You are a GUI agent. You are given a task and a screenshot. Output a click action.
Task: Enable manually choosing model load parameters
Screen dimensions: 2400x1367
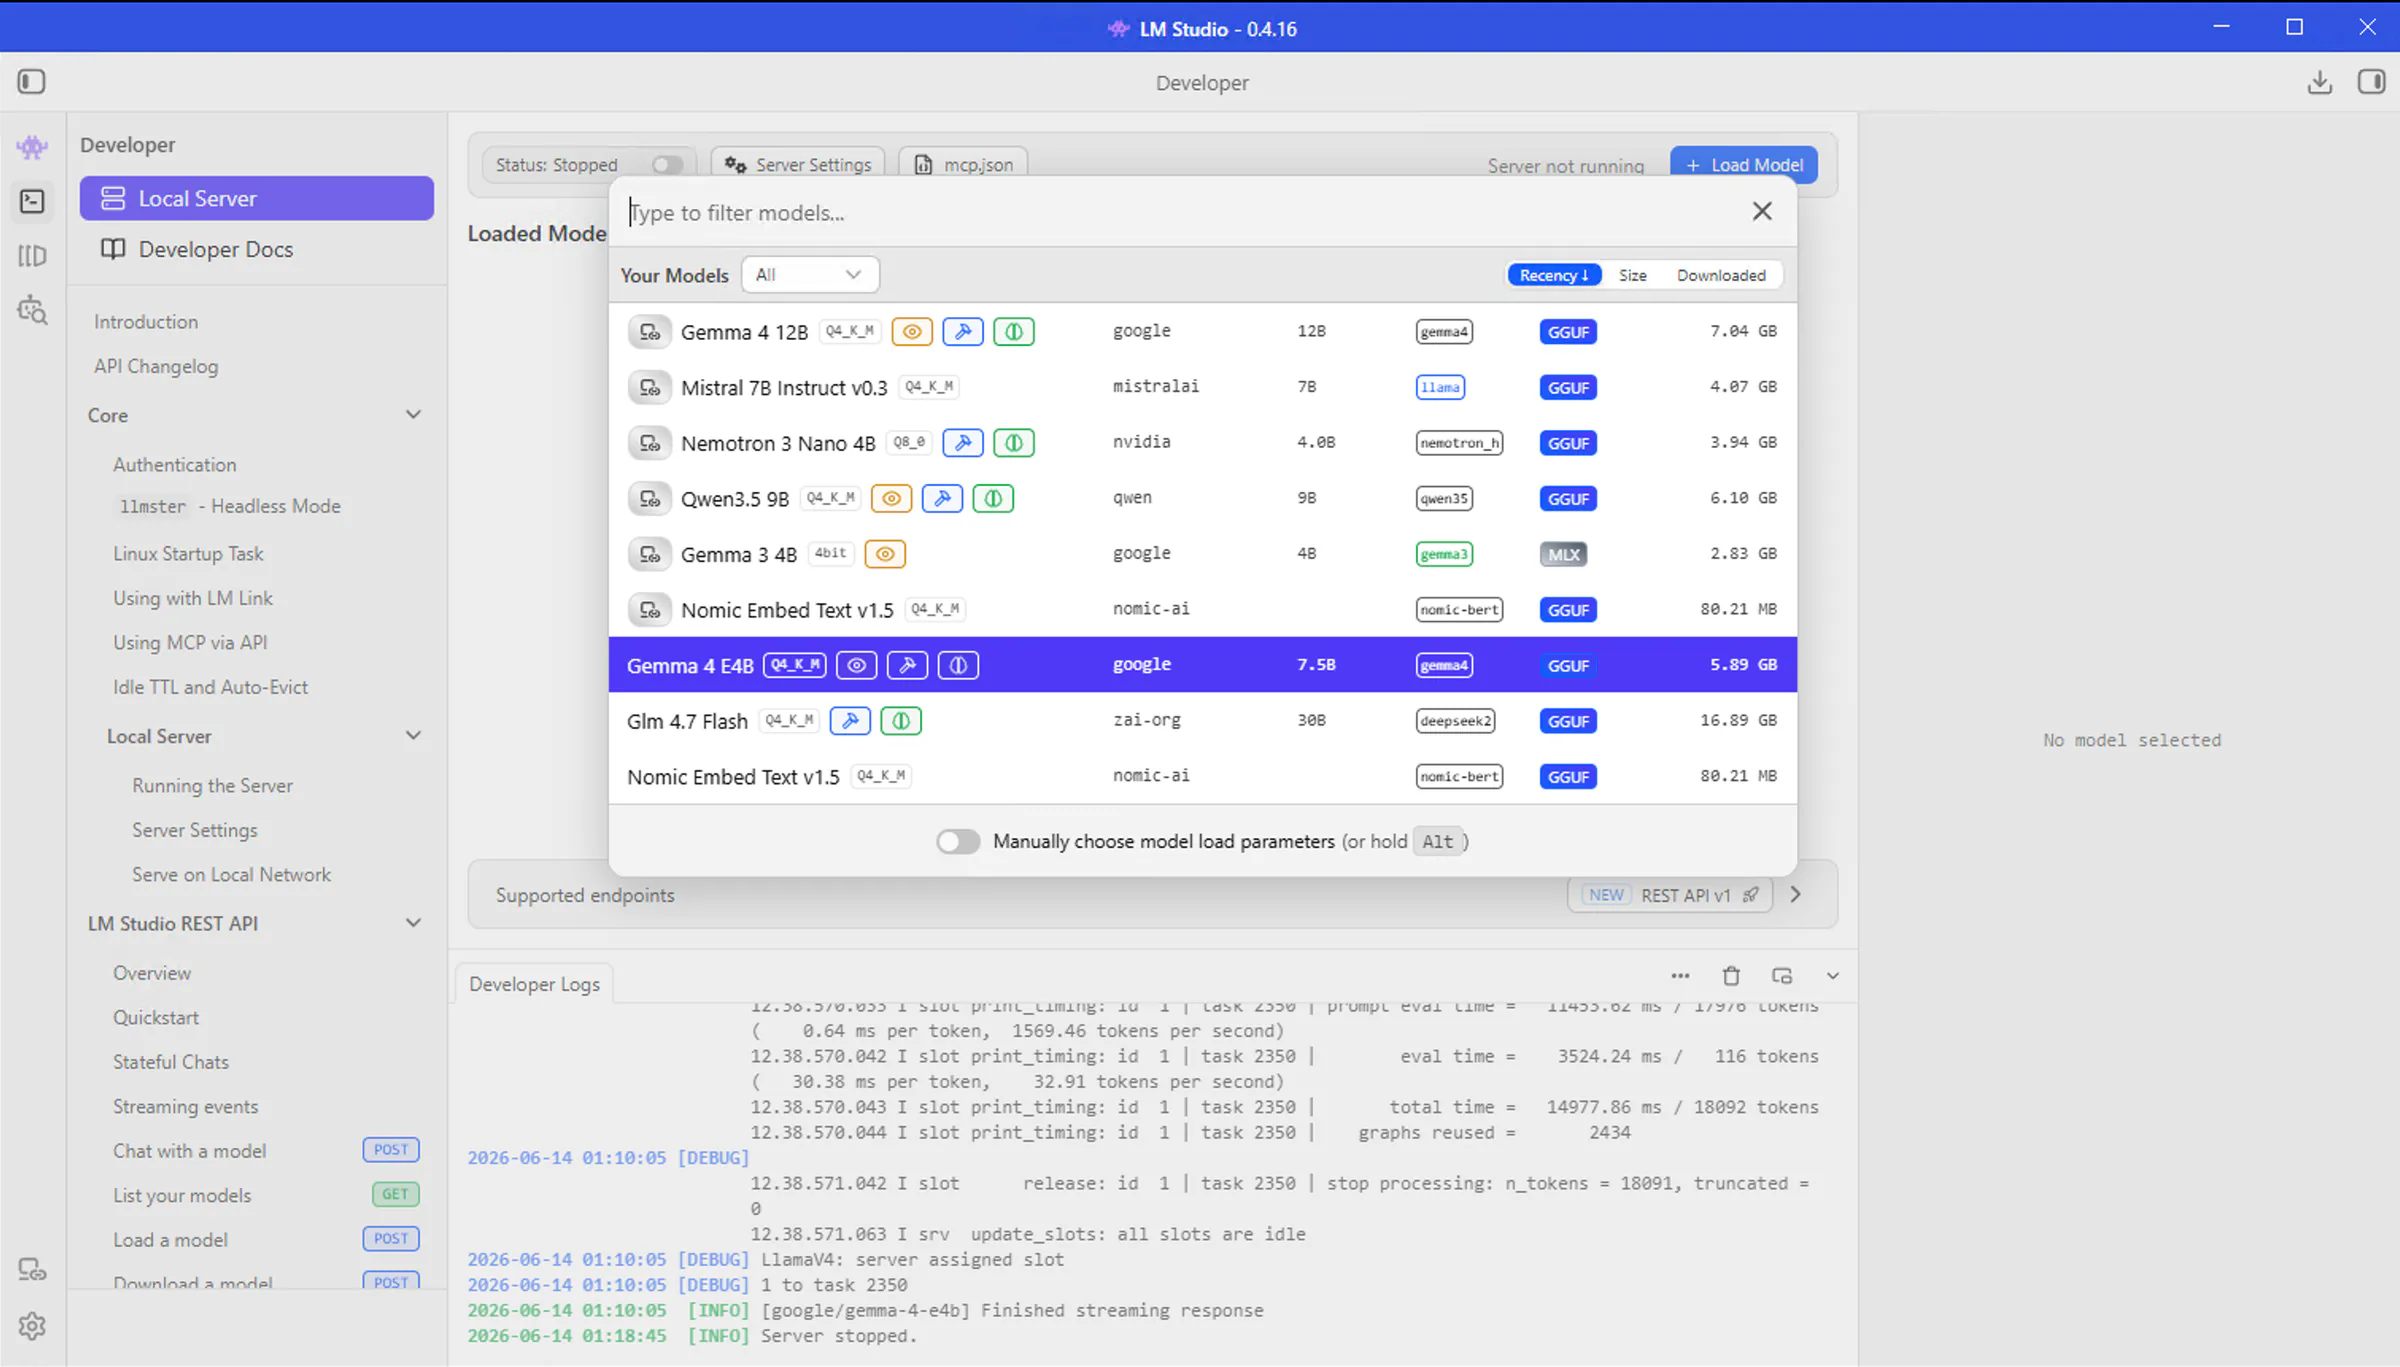tap(958, 842)
